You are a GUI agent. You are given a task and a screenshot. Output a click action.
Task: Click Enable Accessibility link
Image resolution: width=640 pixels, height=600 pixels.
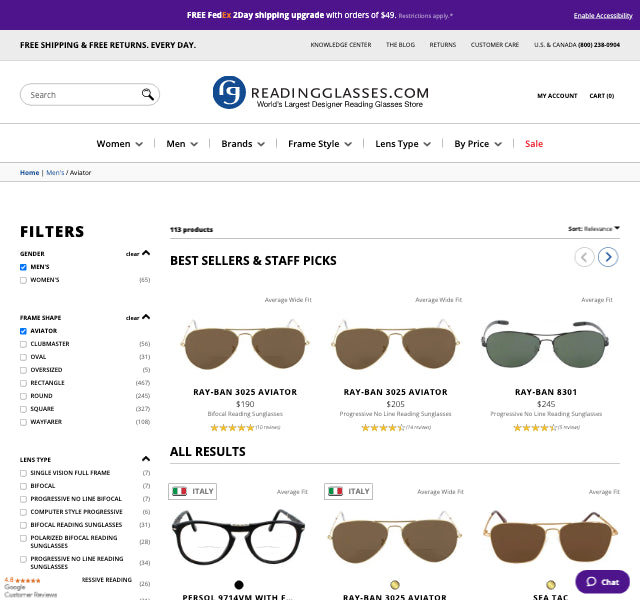603,16
